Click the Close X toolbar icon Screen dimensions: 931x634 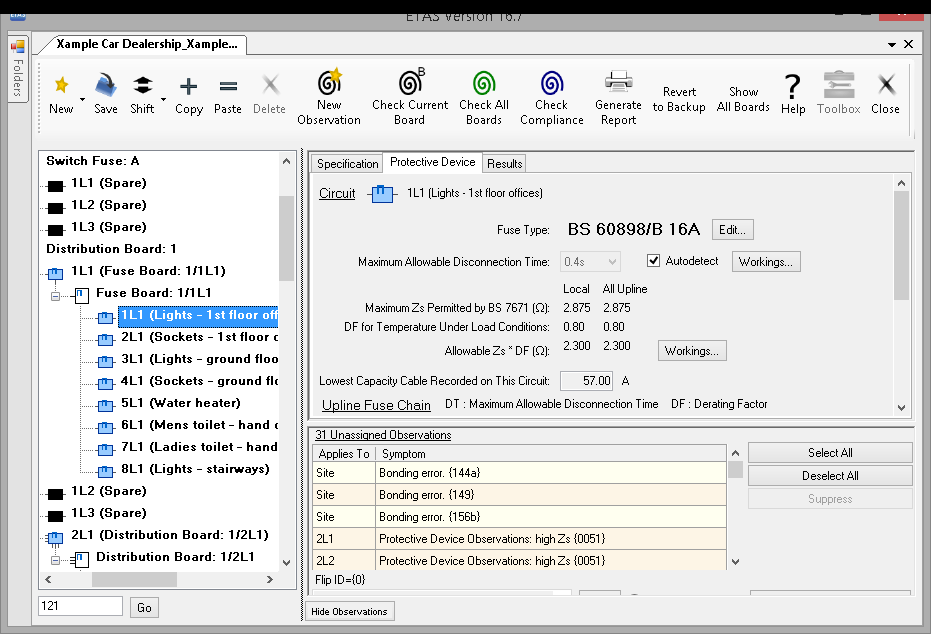[x=886, y=85]
